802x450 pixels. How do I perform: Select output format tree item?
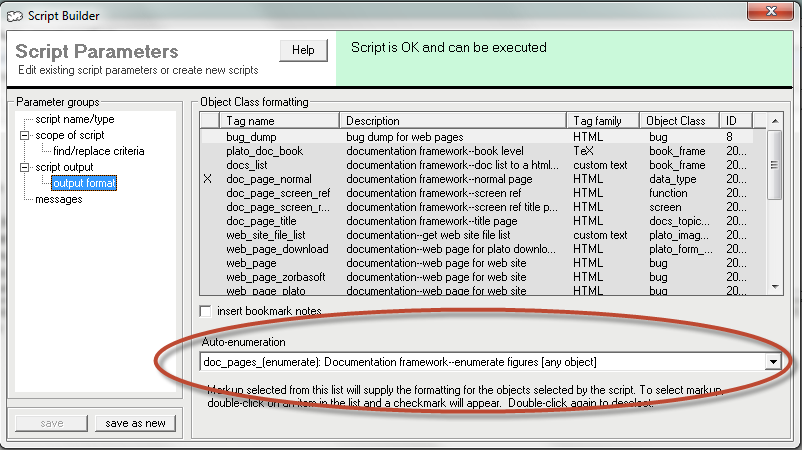click(84, 183)
